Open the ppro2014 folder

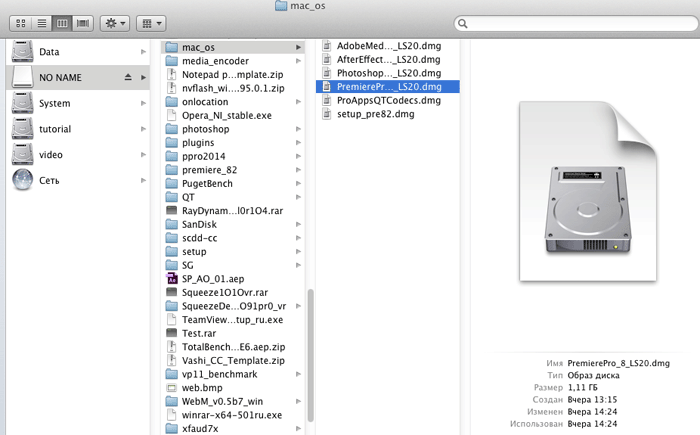coord(233,156)
